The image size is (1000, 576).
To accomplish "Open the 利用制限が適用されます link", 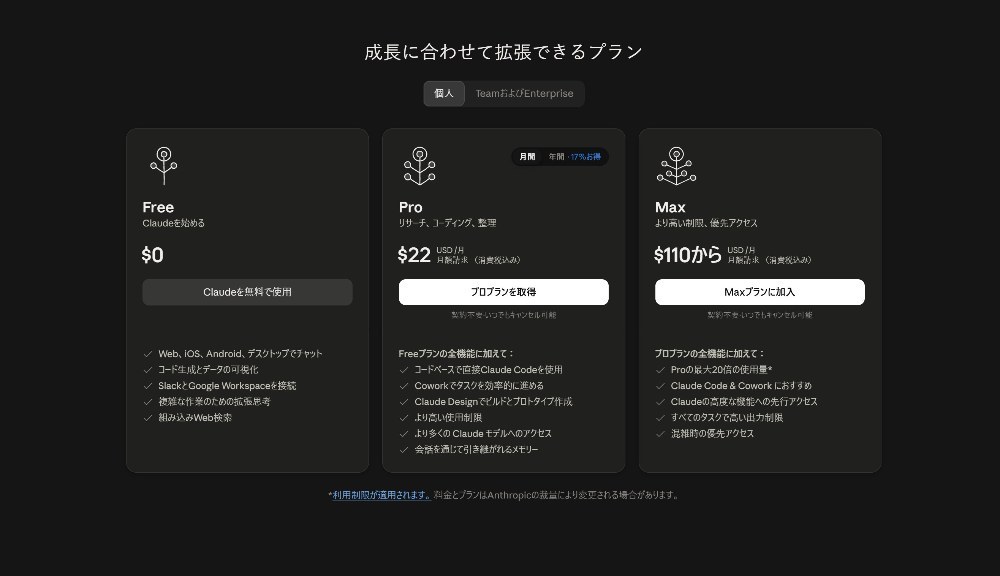I will 382,495.
